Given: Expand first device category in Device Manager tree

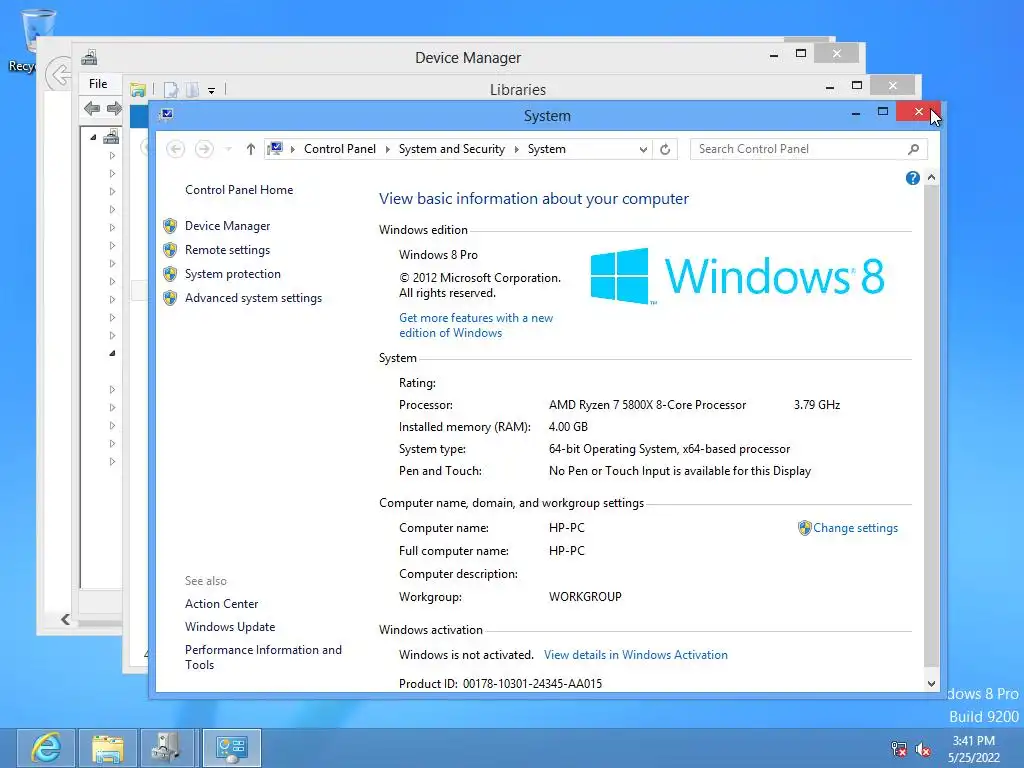Looking at the screenshot, I should pyautogui.click(x=112, y=155).
